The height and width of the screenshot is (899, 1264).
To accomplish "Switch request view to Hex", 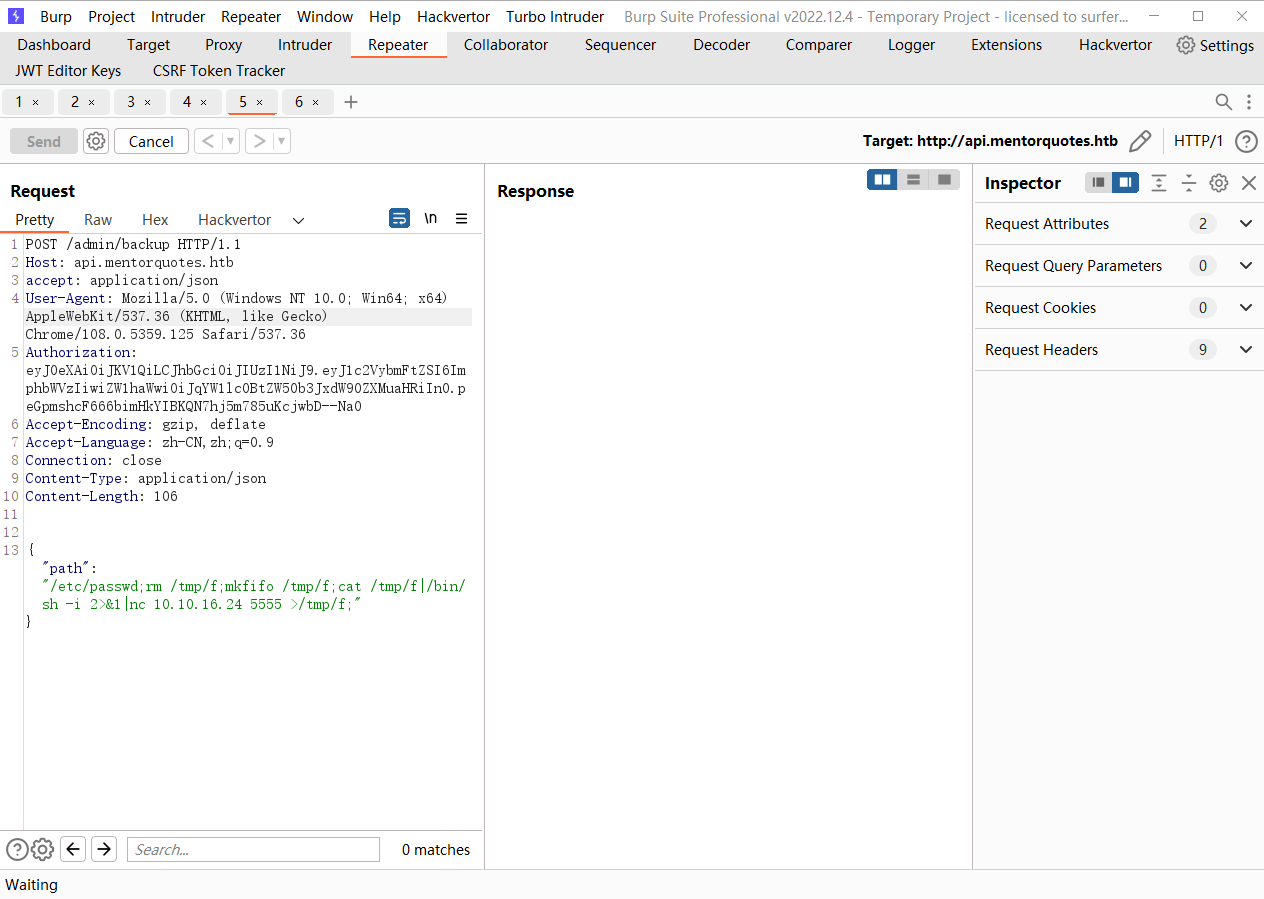I will pyautogui.click(x=155, y=220).
